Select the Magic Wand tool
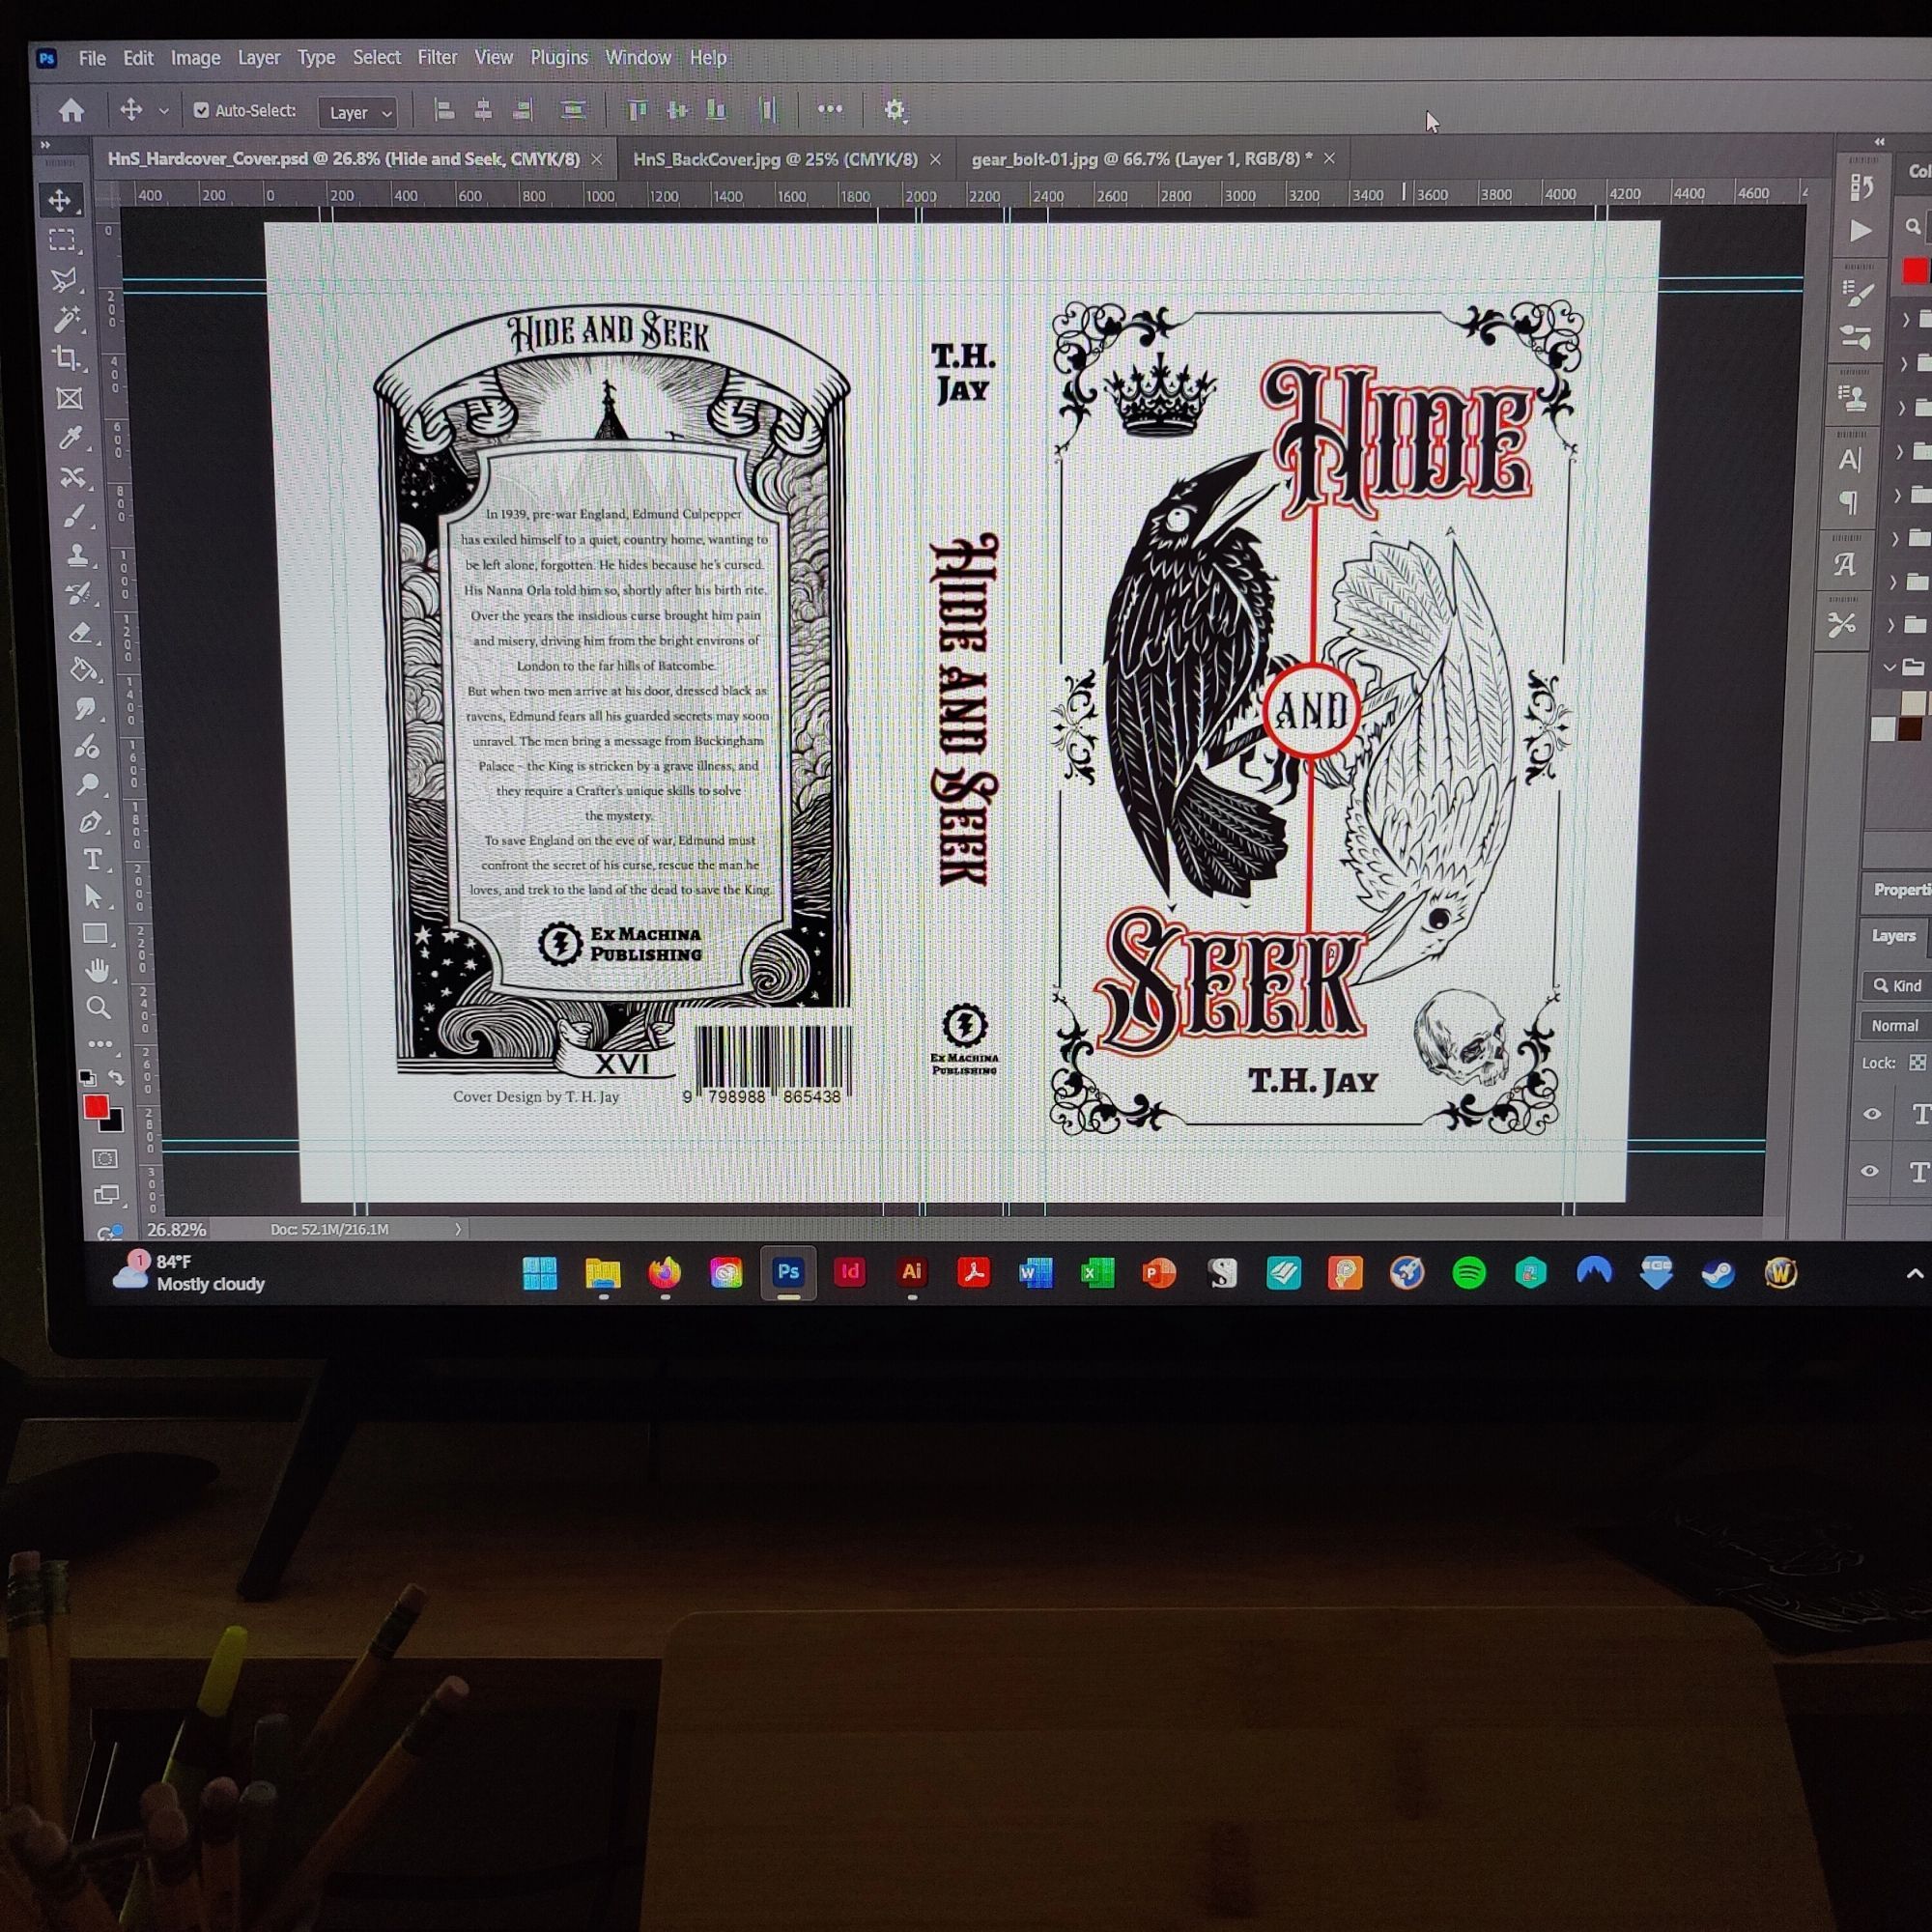Viewport: 1932px width, 1932px height. (x=67, y=319)
